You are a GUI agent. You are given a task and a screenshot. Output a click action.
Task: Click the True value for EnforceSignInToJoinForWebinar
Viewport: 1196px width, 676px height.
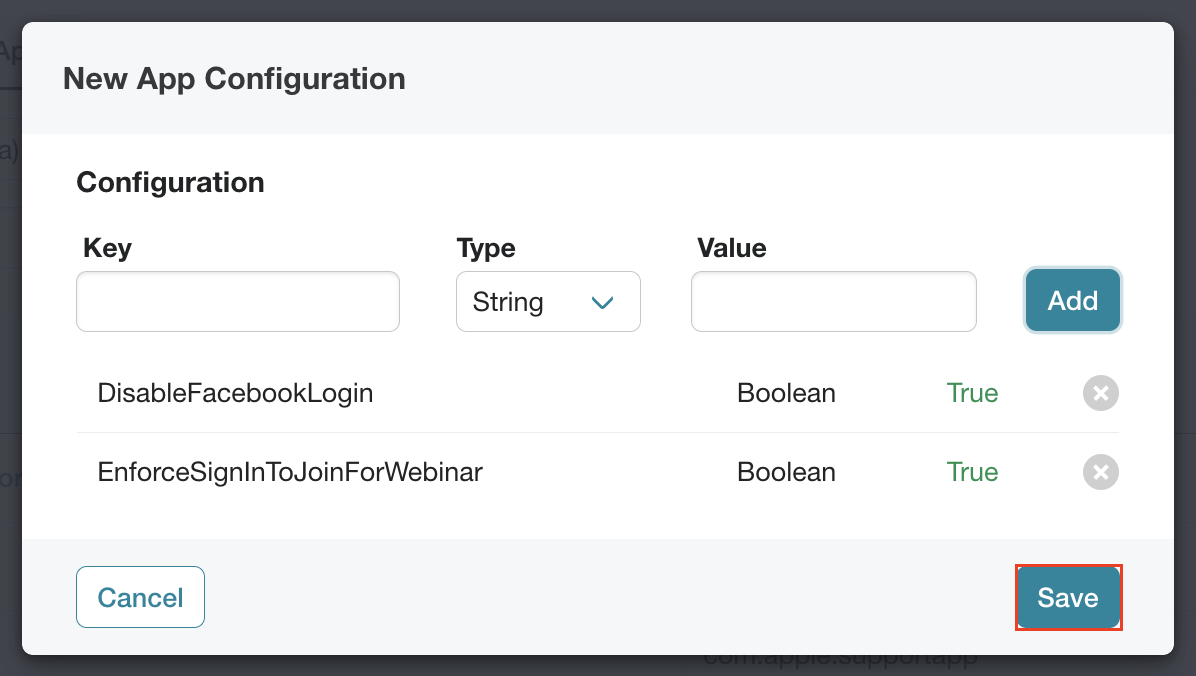click(x=973, y=472)
